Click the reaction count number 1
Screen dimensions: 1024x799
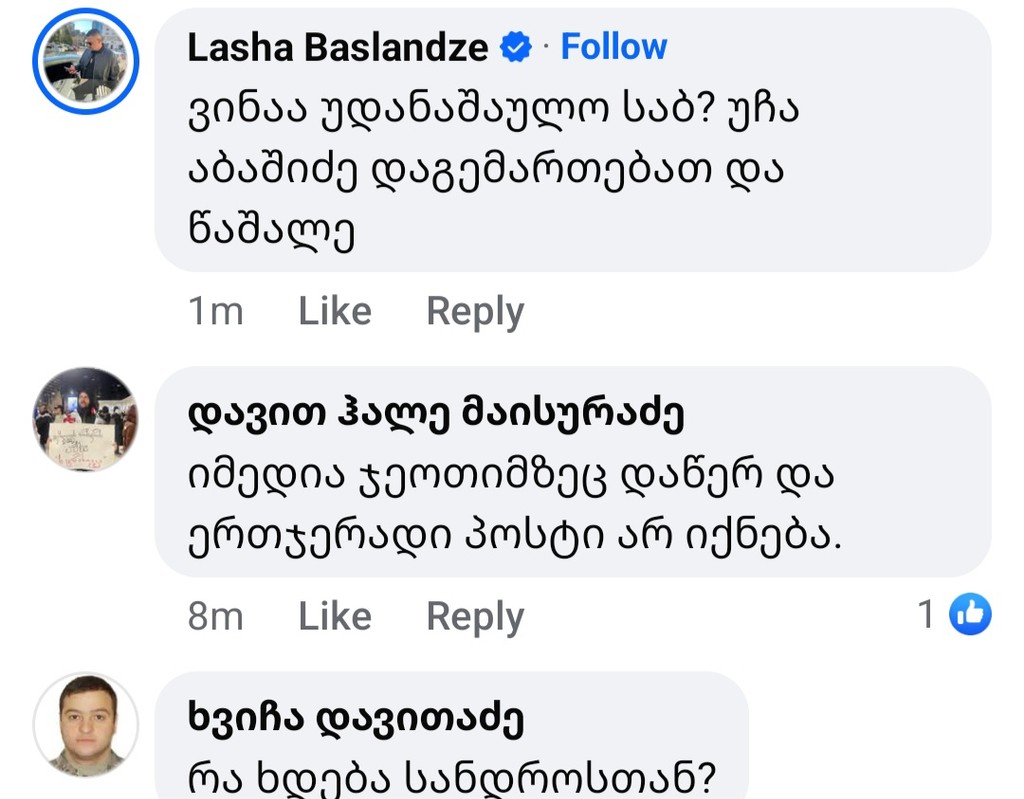coord(927,614)
